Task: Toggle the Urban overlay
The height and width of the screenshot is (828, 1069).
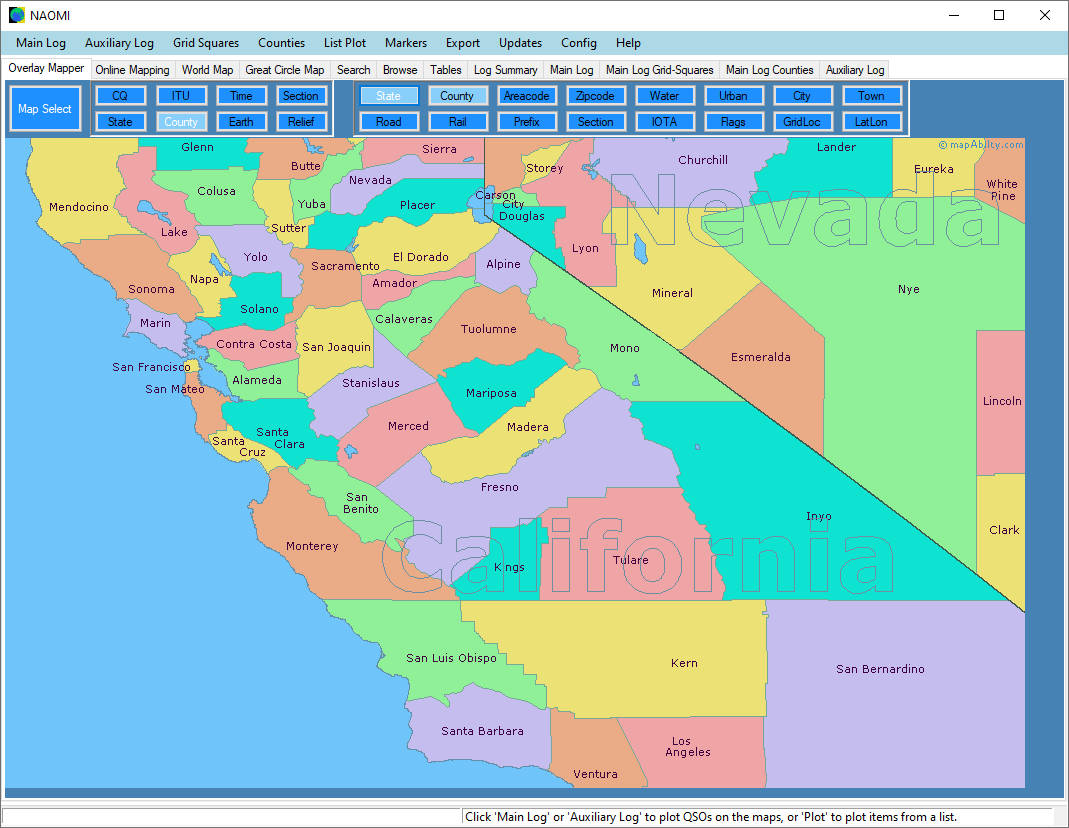Action: (x=733, y=96)
